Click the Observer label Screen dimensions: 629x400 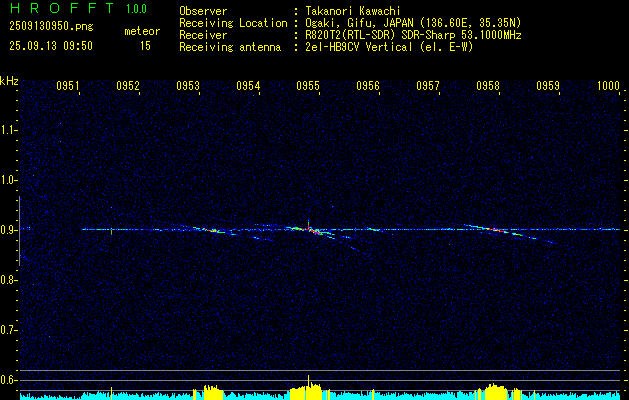coord(203,11)
